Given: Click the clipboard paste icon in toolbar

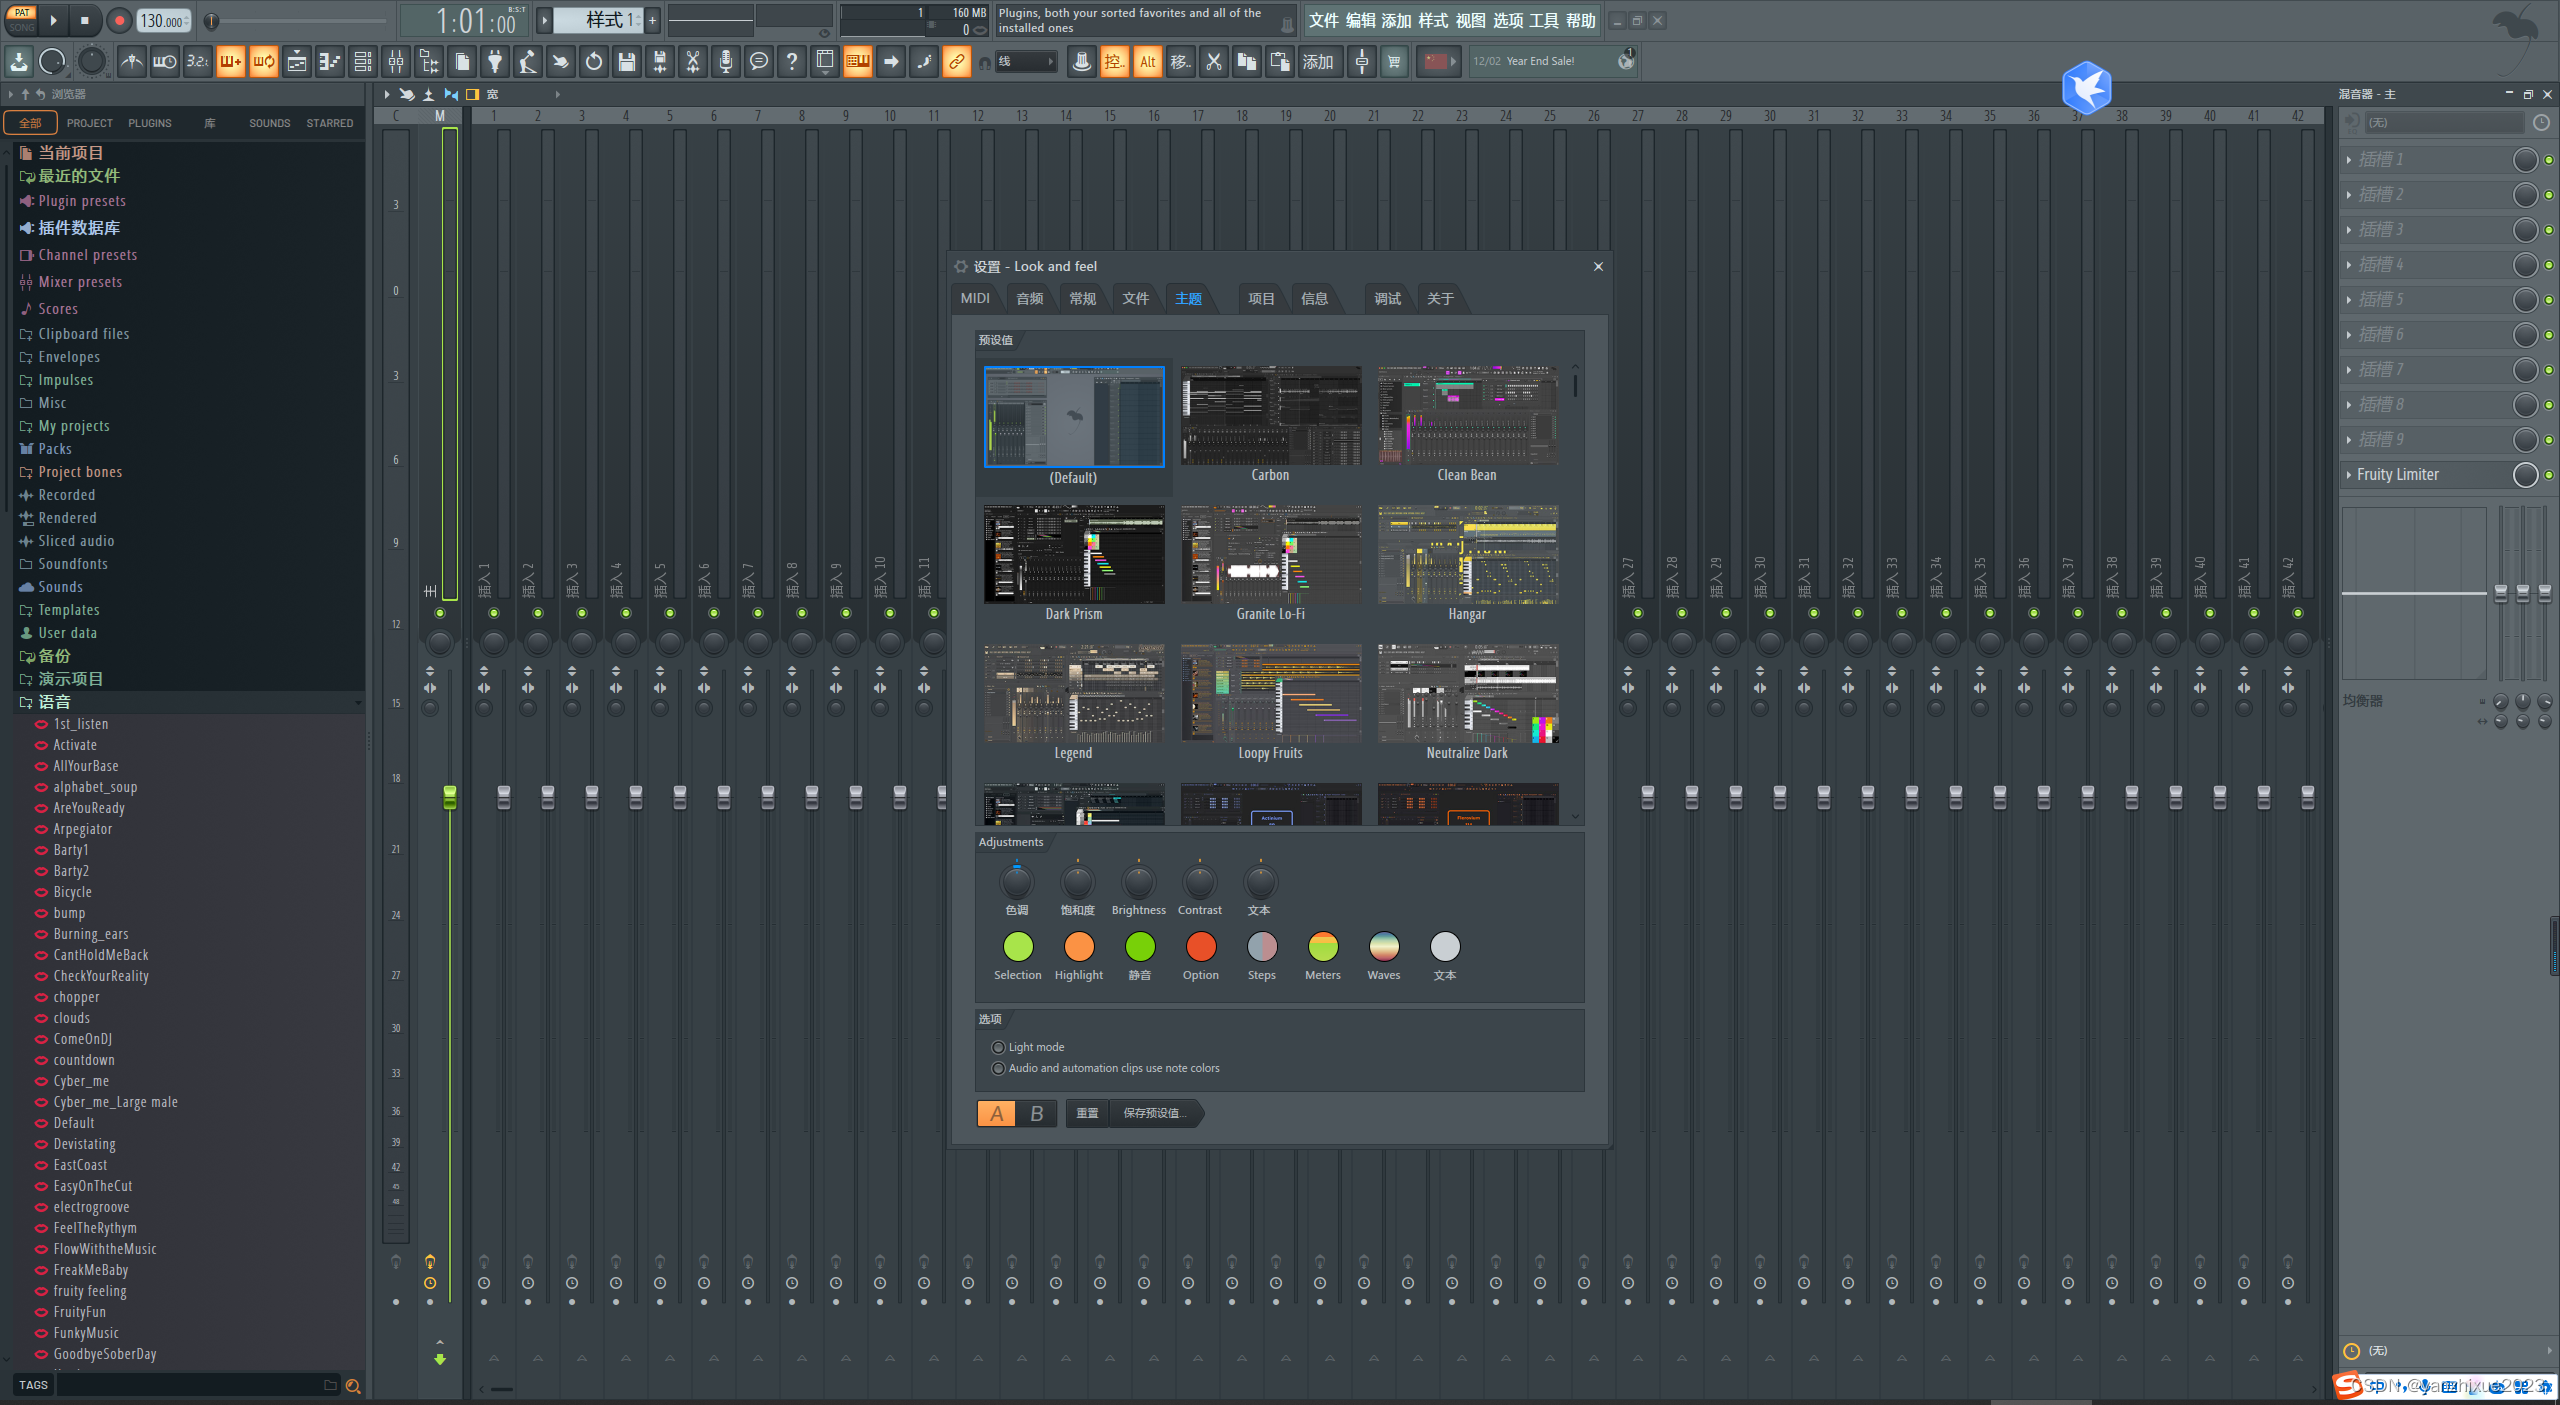Looking at the screenshot, I should [1280, 61].
